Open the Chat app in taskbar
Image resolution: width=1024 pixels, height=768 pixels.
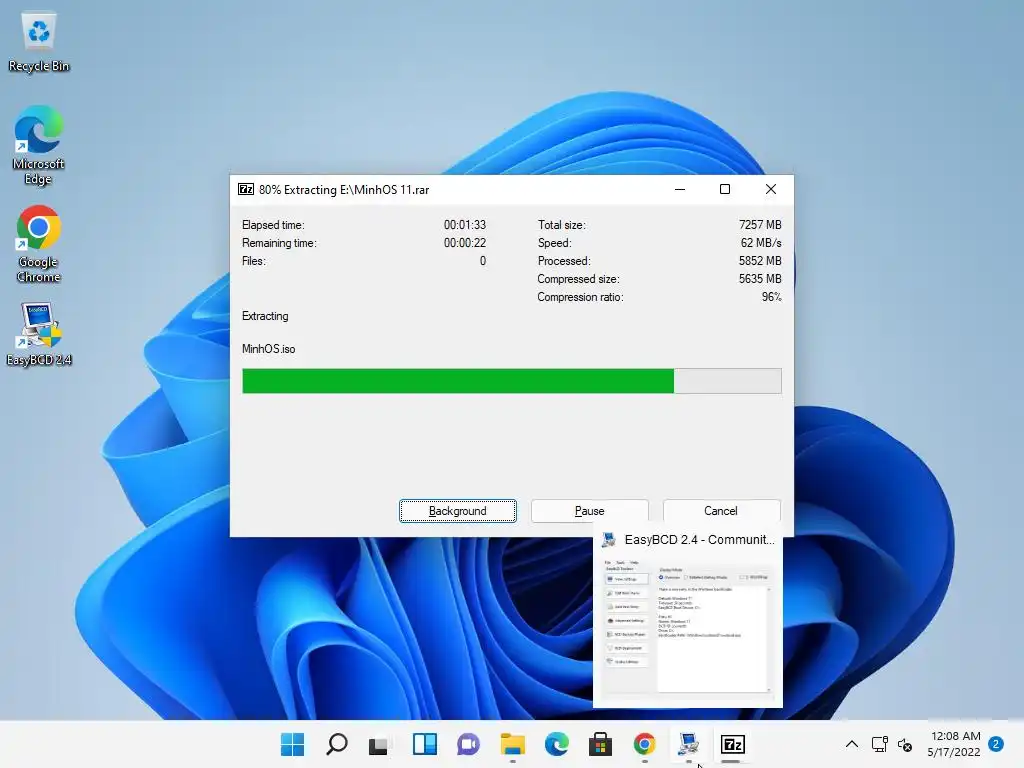point(468,744)
